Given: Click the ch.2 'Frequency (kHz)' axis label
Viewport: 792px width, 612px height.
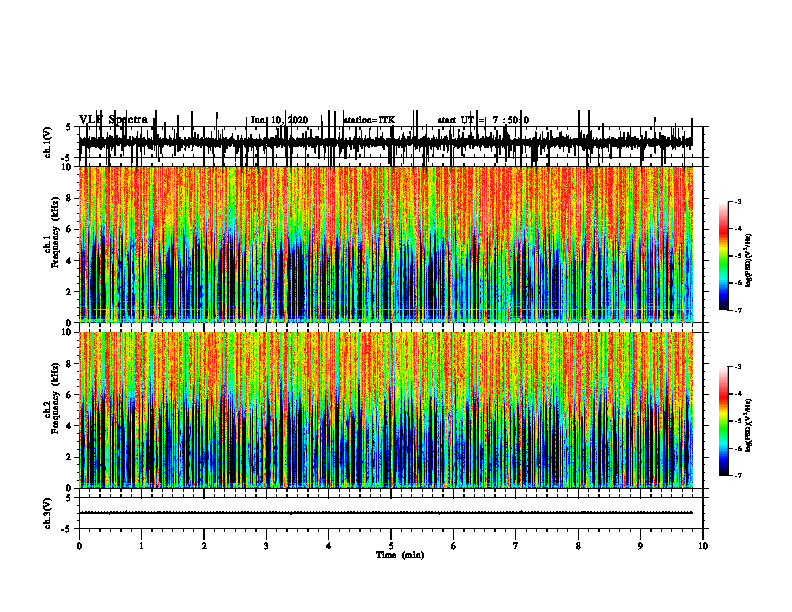Looking at the screenshot, I should 55,398.
